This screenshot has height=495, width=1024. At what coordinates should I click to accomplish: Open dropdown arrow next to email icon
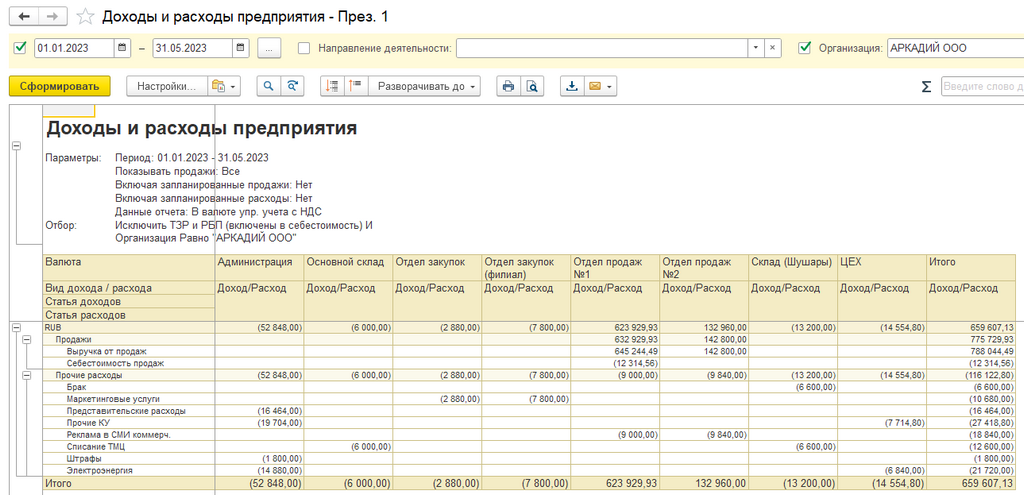point(610,86)
